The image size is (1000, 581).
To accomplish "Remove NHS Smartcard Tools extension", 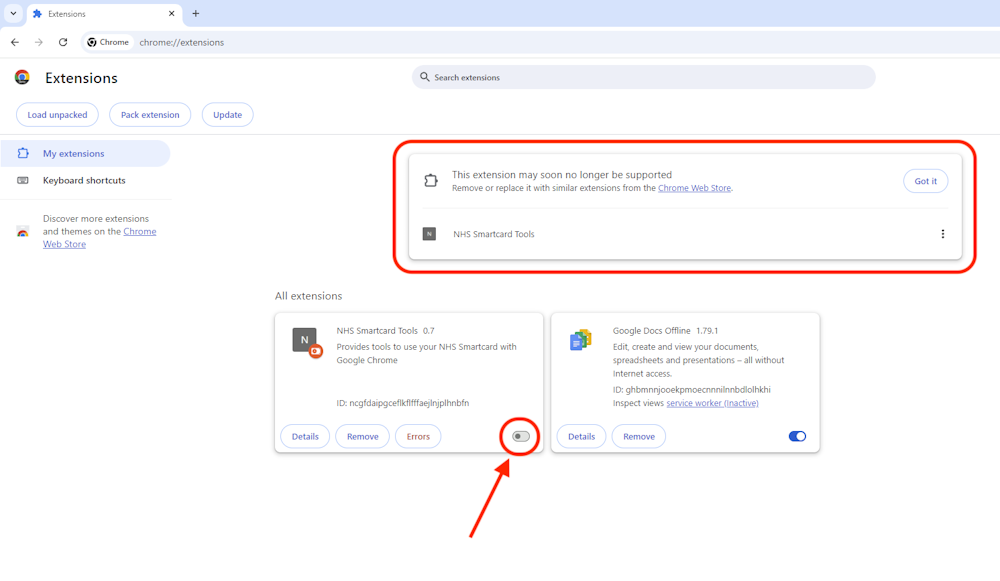I will tap(362, 436).
